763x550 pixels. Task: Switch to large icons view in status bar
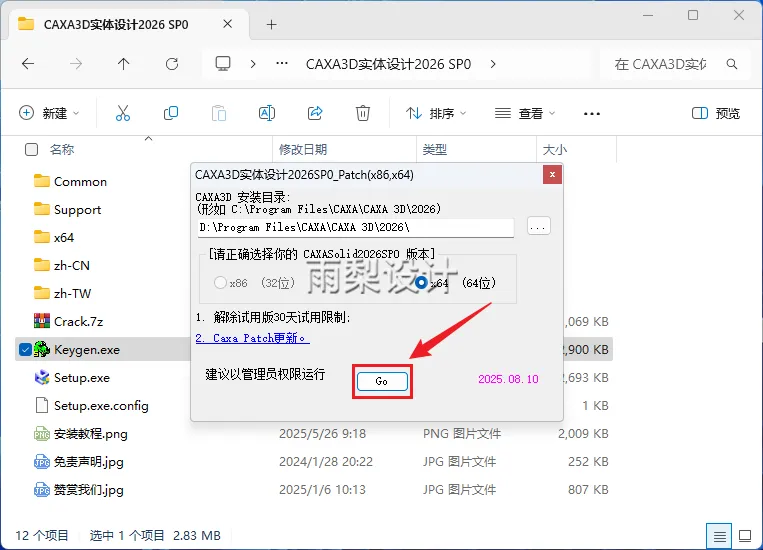745,536
